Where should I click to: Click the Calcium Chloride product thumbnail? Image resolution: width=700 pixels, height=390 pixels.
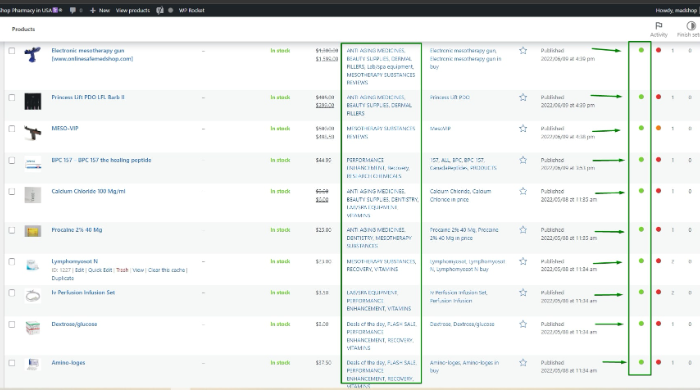33,195
